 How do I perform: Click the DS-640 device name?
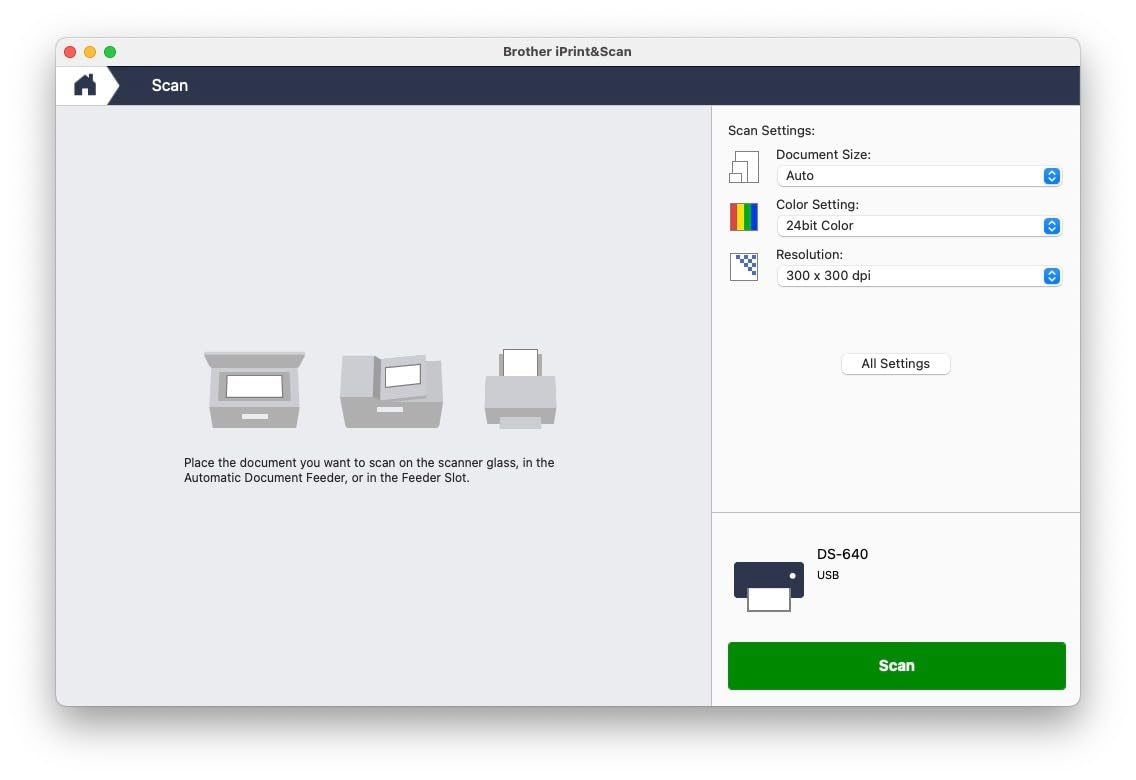[842, 554]
